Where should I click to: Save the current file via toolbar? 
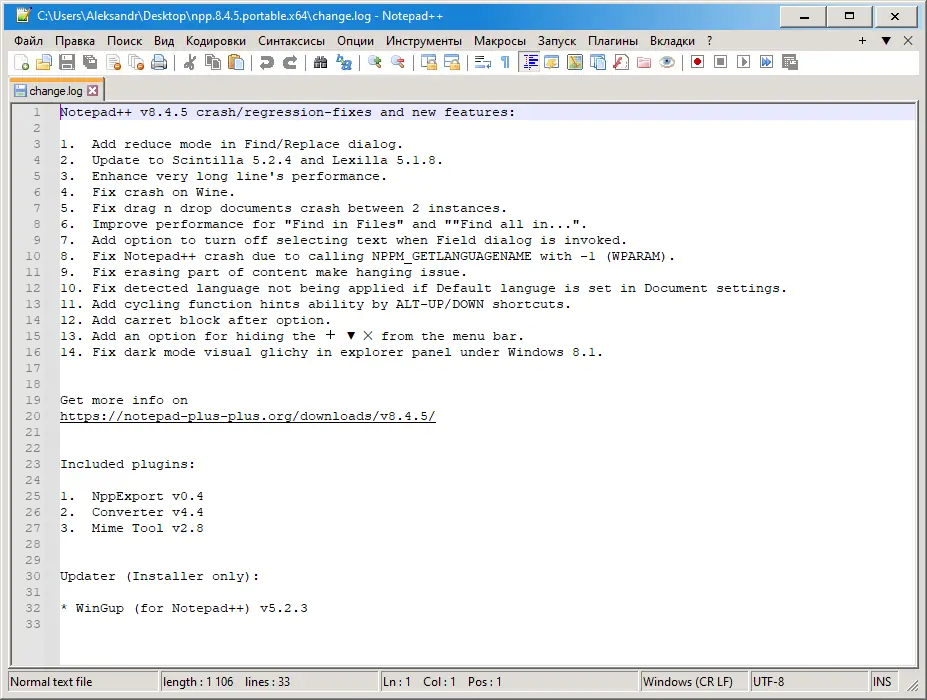click(67, 62)
